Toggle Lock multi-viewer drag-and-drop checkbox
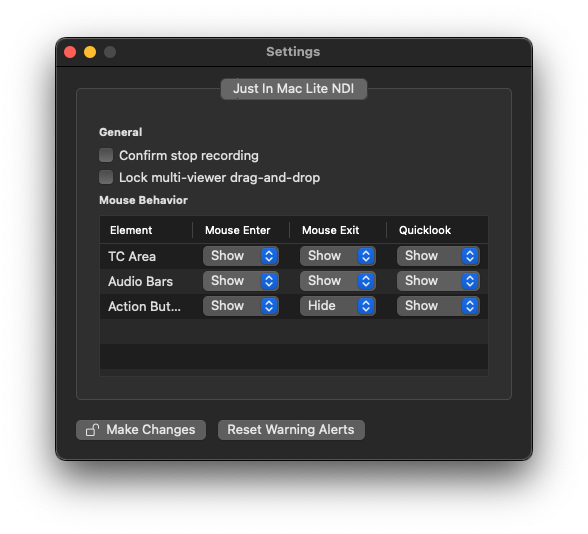Viewport: 588px width, 534px height. point(106,177)
